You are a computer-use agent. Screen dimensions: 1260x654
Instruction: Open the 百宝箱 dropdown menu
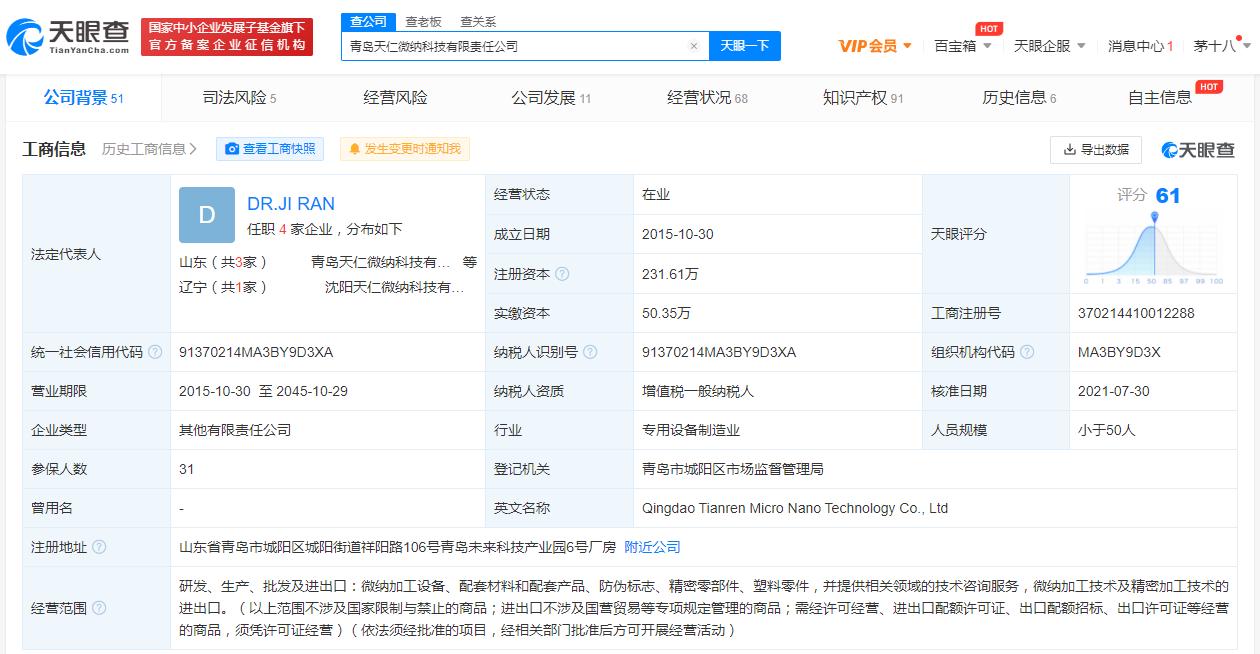(962, 46)
